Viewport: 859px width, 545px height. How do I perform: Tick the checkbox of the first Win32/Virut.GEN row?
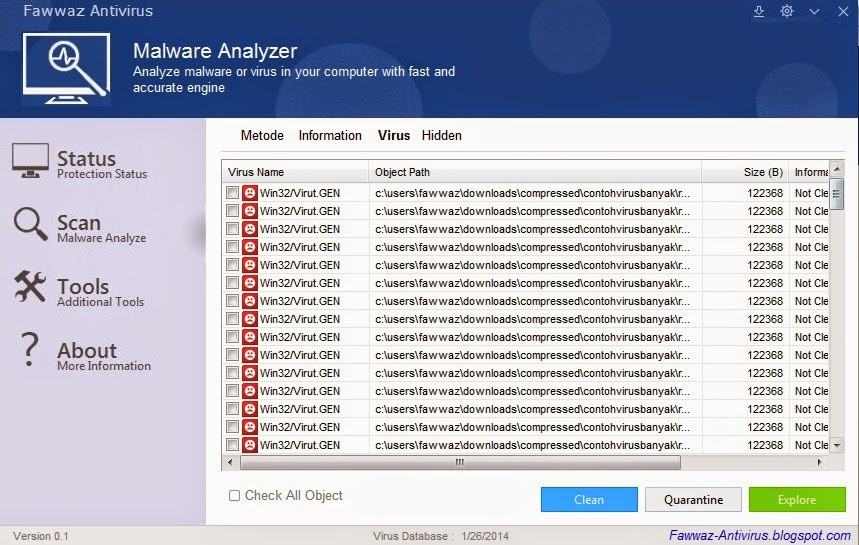pos(232,193)
